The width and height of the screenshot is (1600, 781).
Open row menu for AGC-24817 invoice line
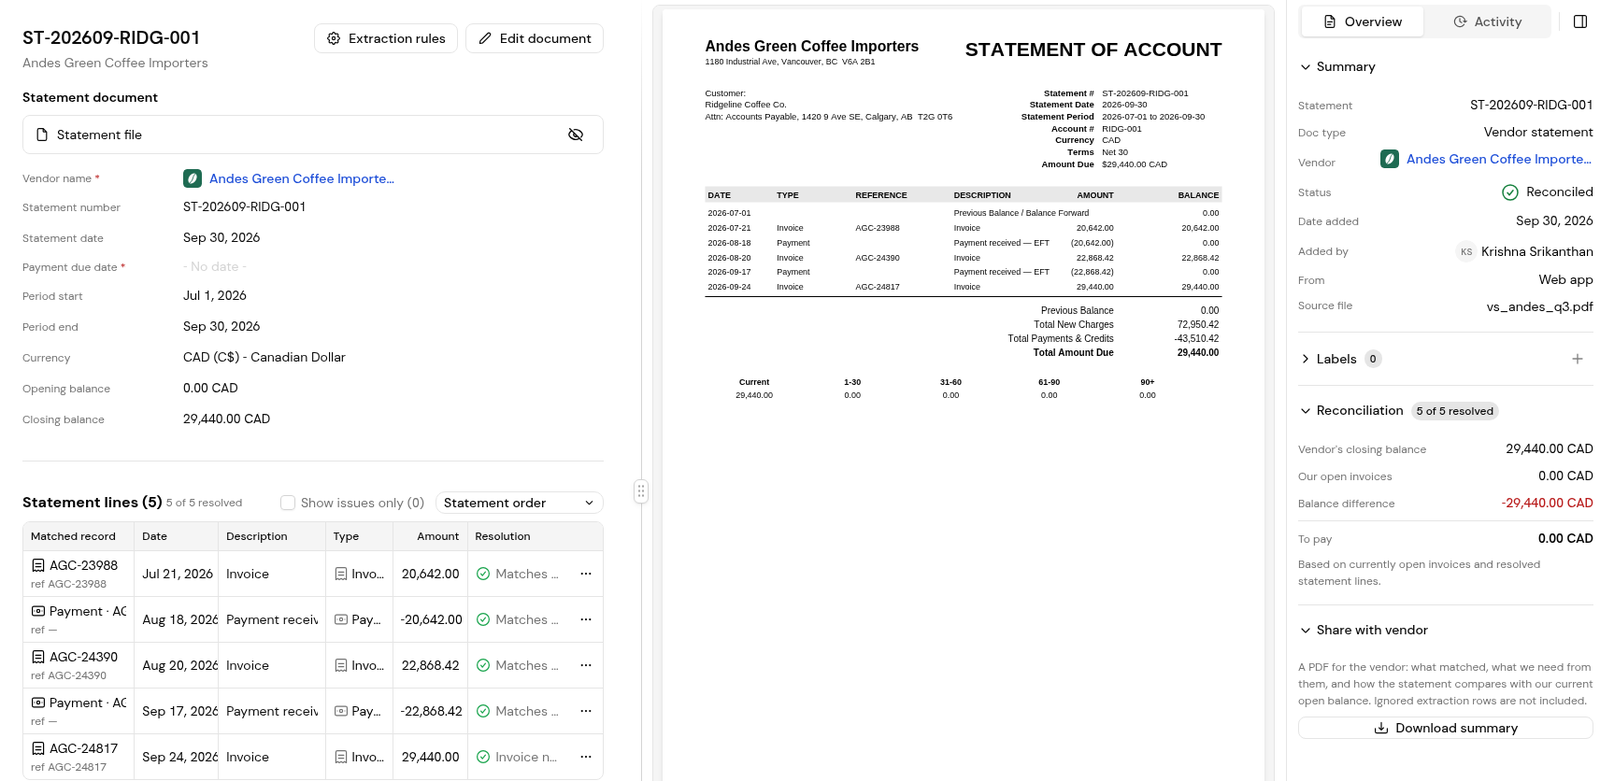(586, 757)
